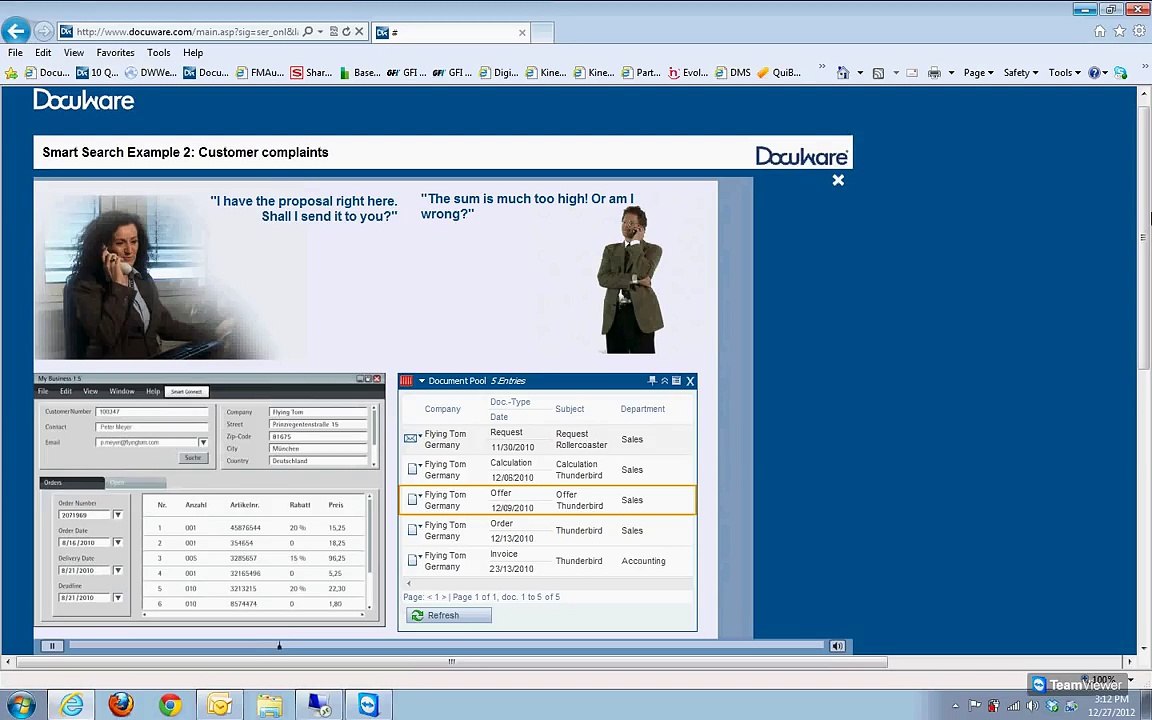Click the Windows Start button
This screenshot has width=1152, height=720.
coord(21,705)
